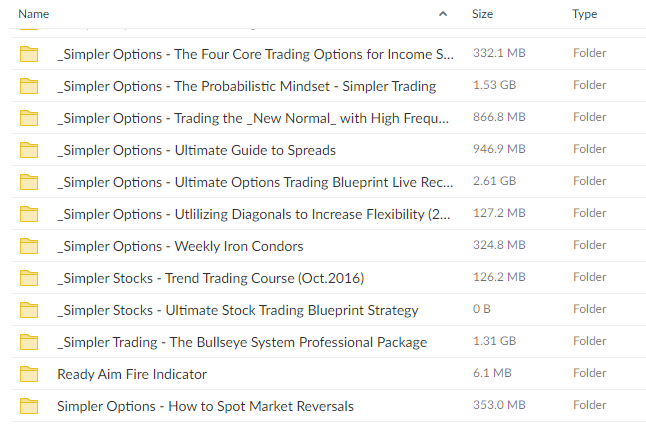
Task: Open Utlilizing Diagonals to Increase Flexibility folder
Action: 253,214
